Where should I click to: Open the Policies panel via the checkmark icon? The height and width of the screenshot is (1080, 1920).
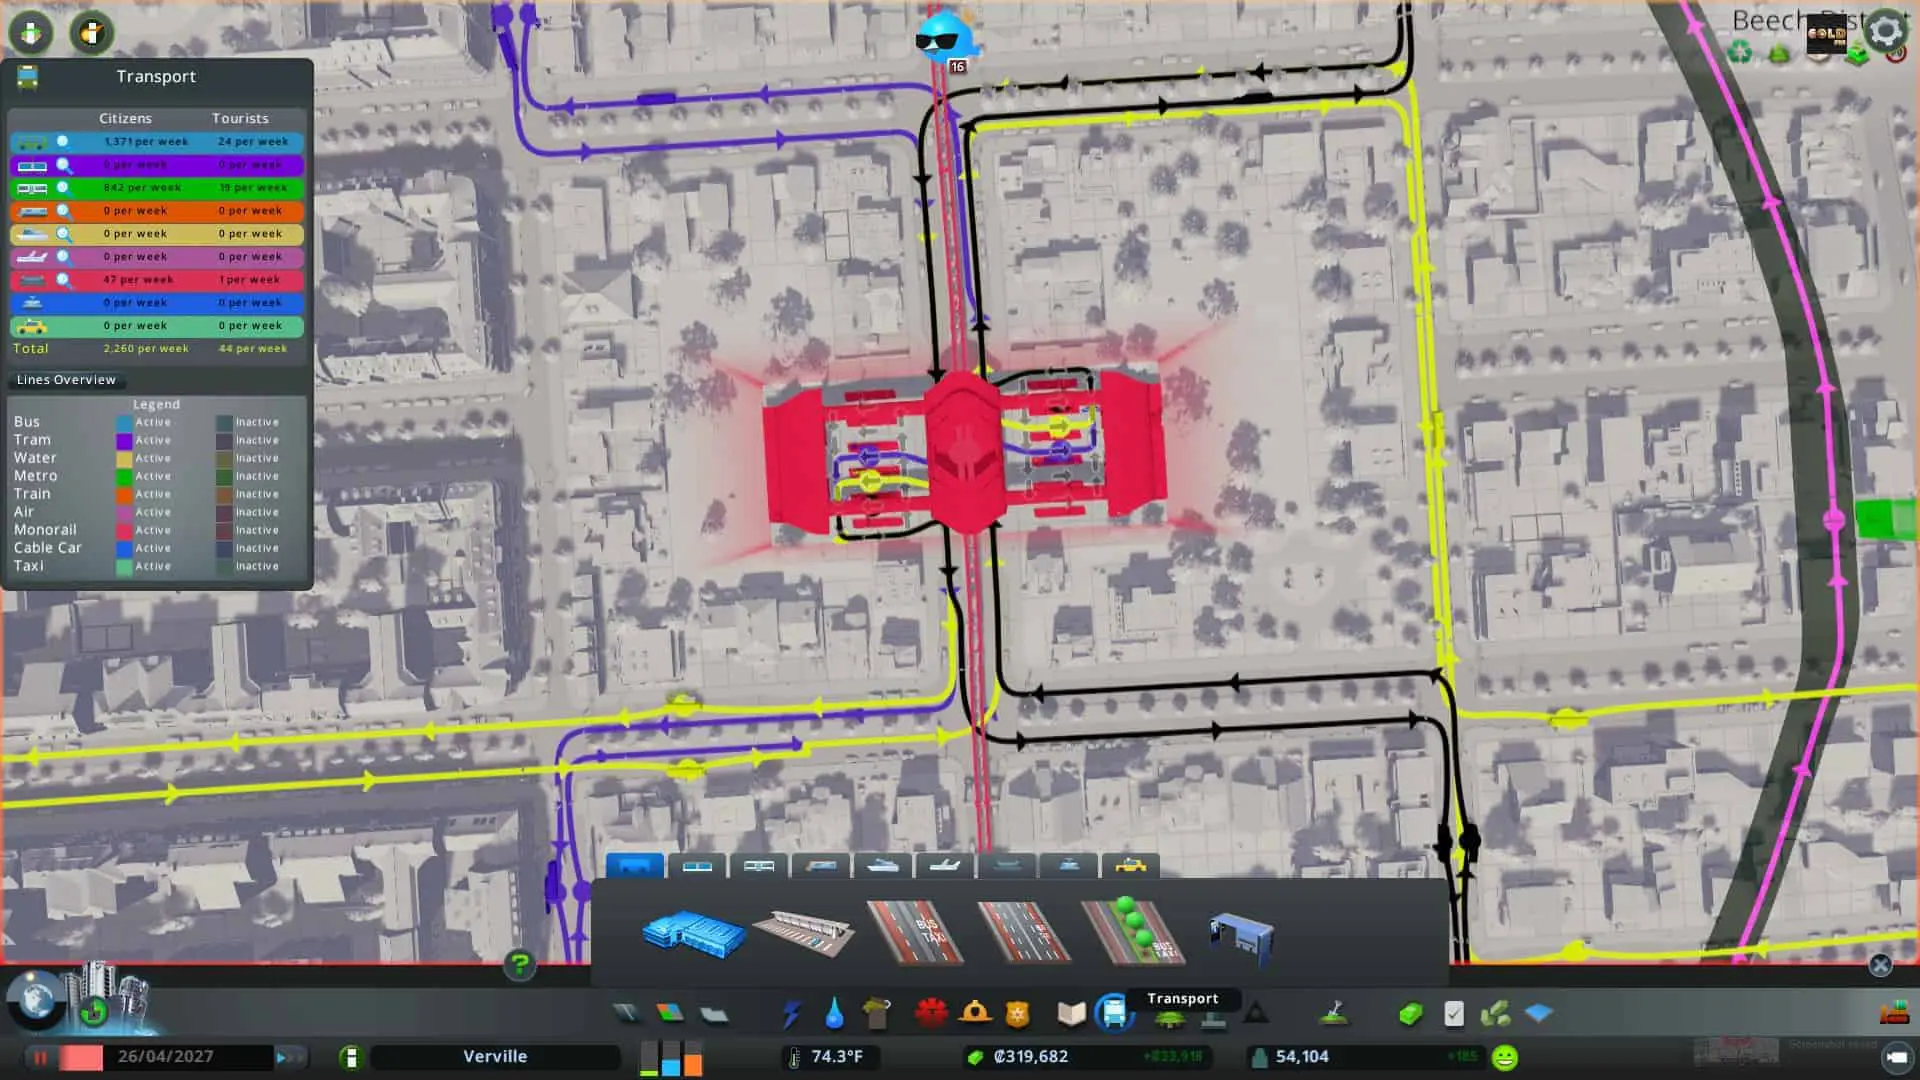[x=1452, y=1013]
